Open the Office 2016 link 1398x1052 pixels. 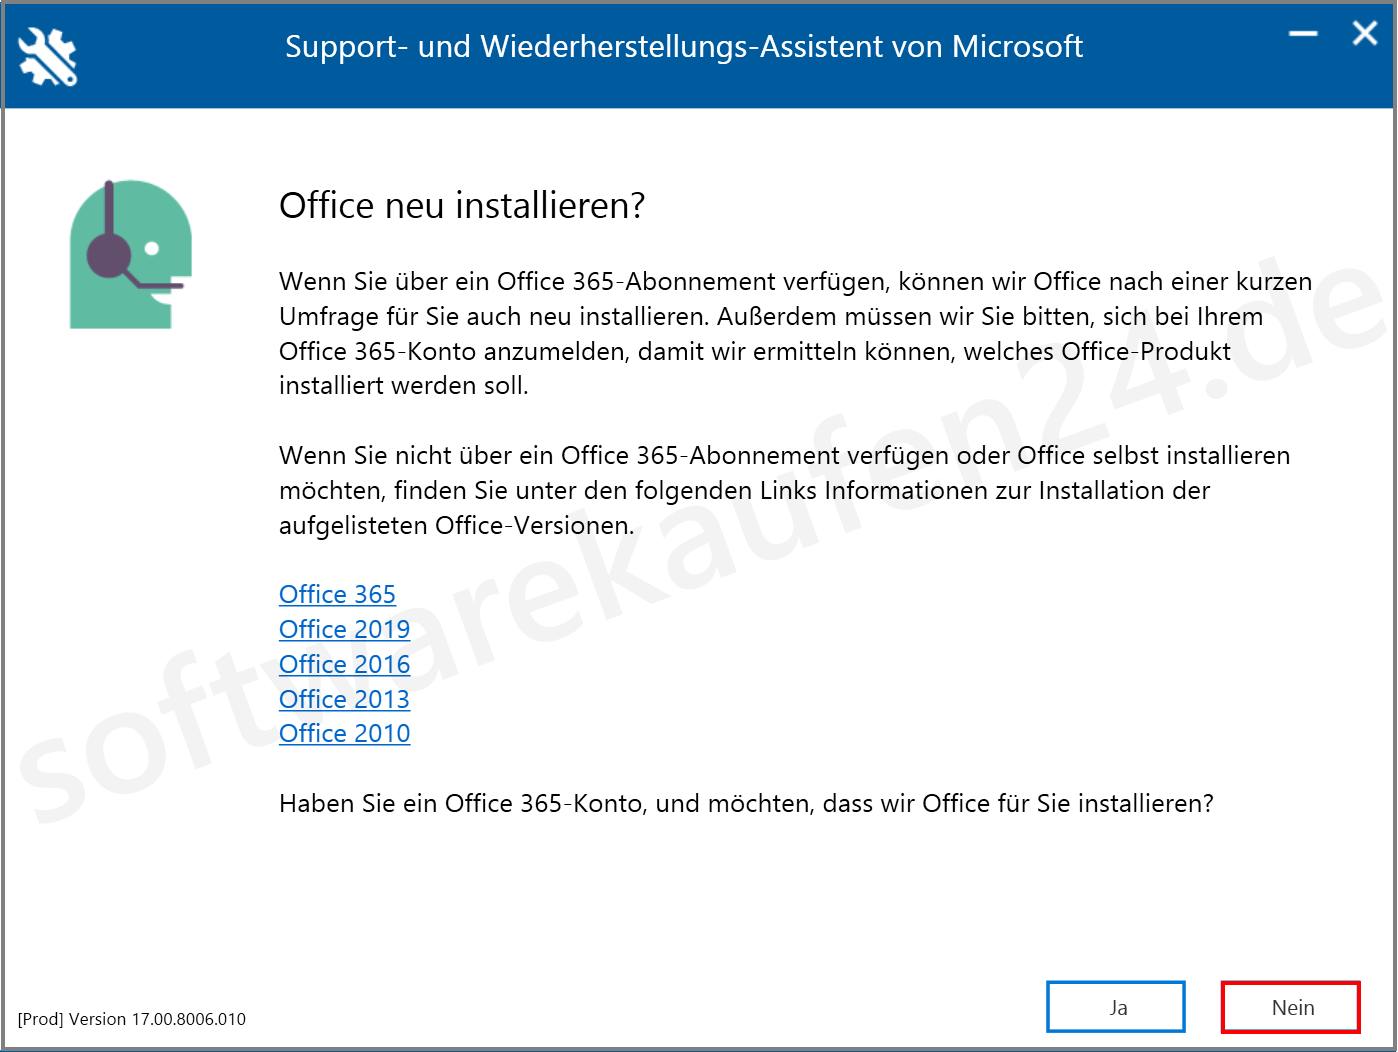pos(344,664)
